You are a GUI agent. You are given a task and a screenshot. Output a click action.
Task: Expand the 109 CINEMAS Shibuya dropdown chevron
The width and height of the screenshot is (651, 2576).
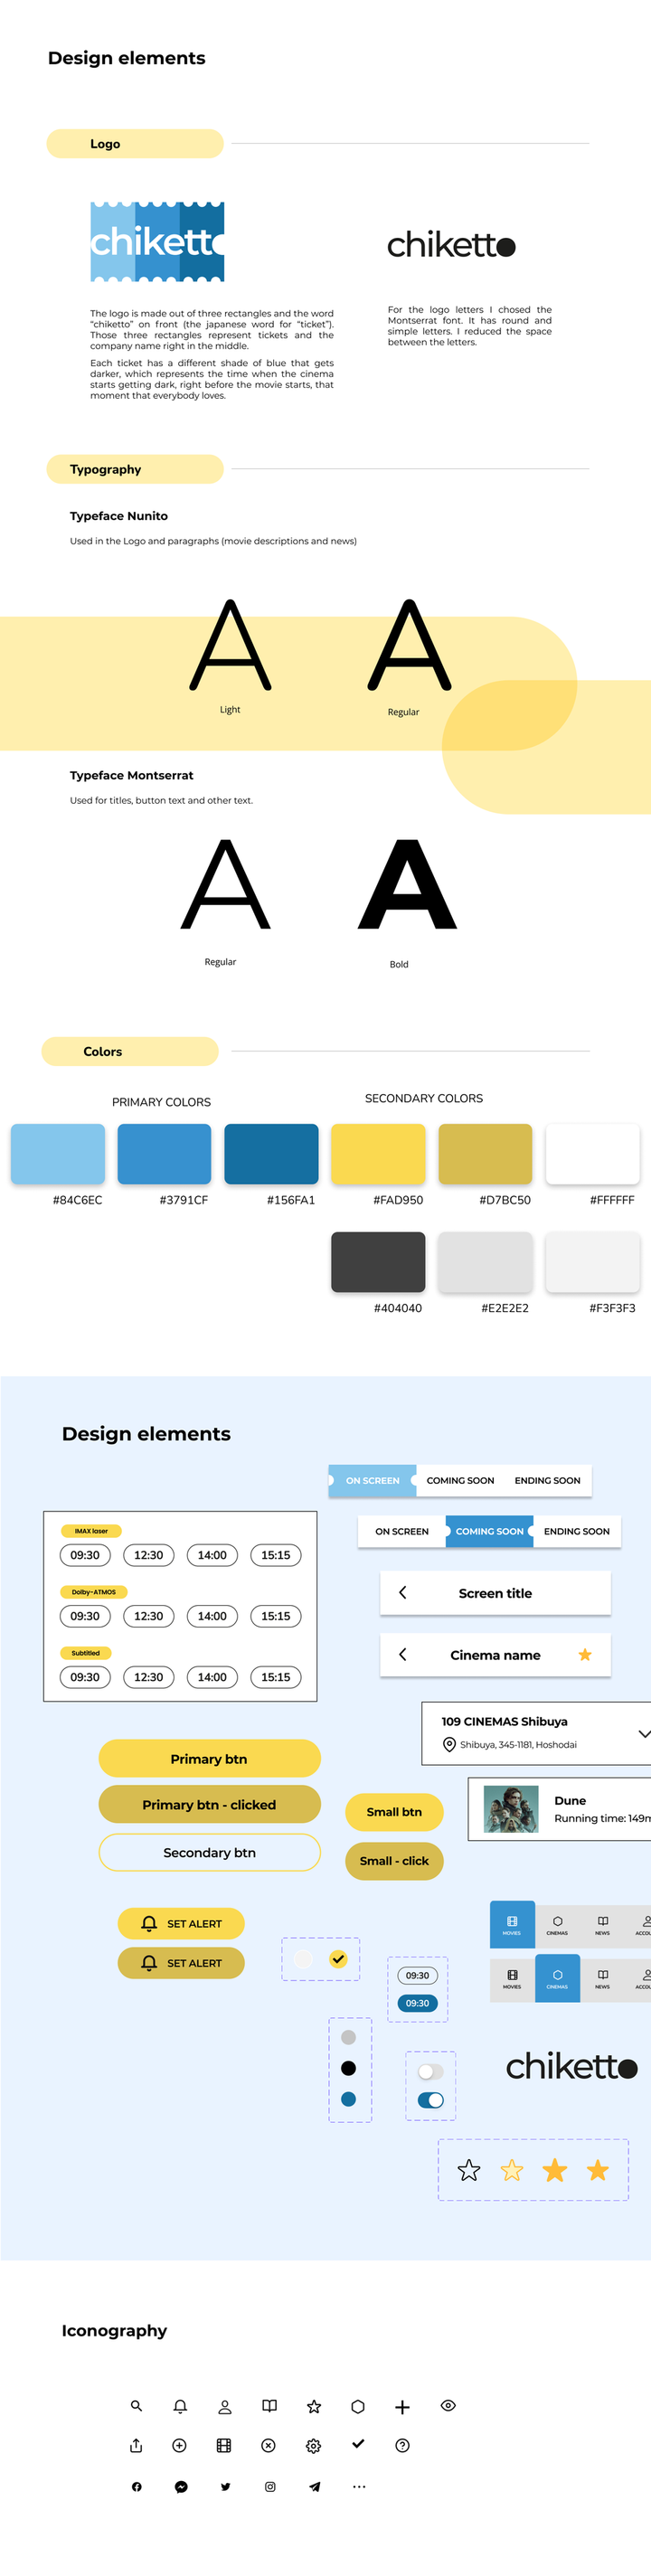(644, 1733)
